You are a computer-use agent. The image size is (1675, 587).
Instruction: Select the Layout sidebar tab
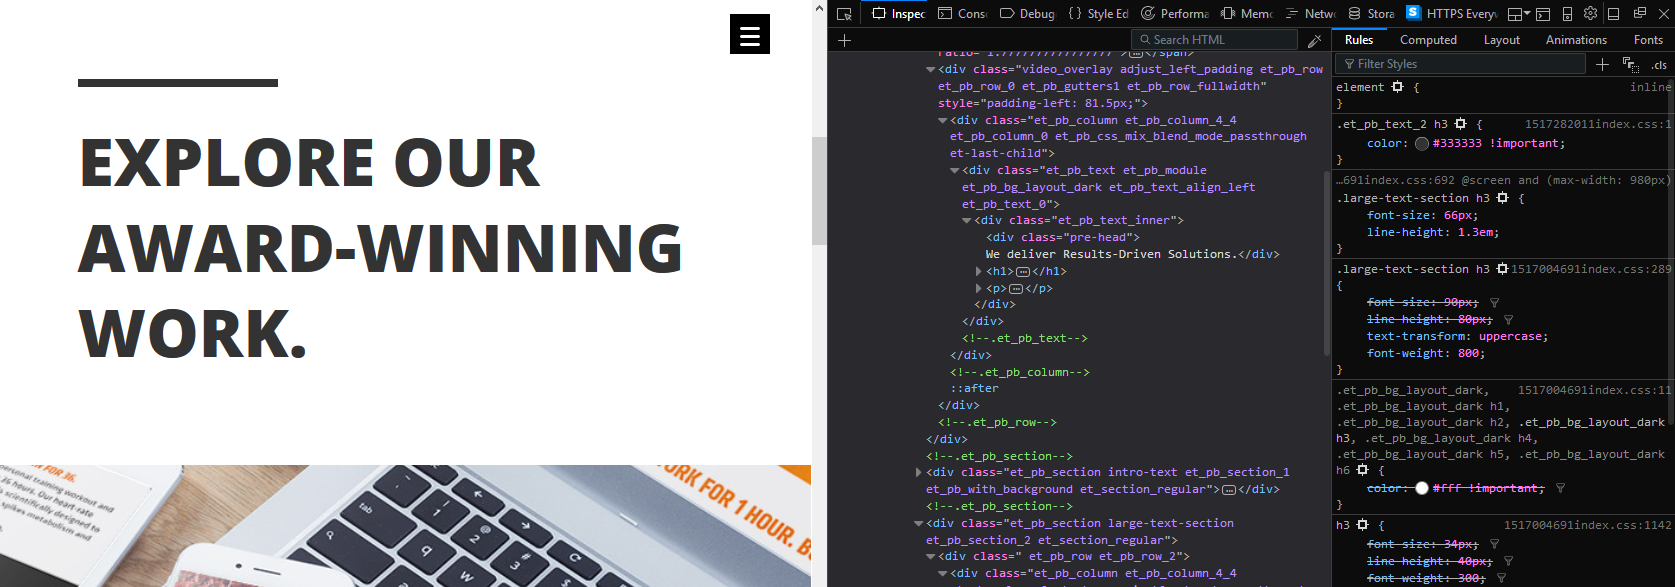pos(1501,40)
